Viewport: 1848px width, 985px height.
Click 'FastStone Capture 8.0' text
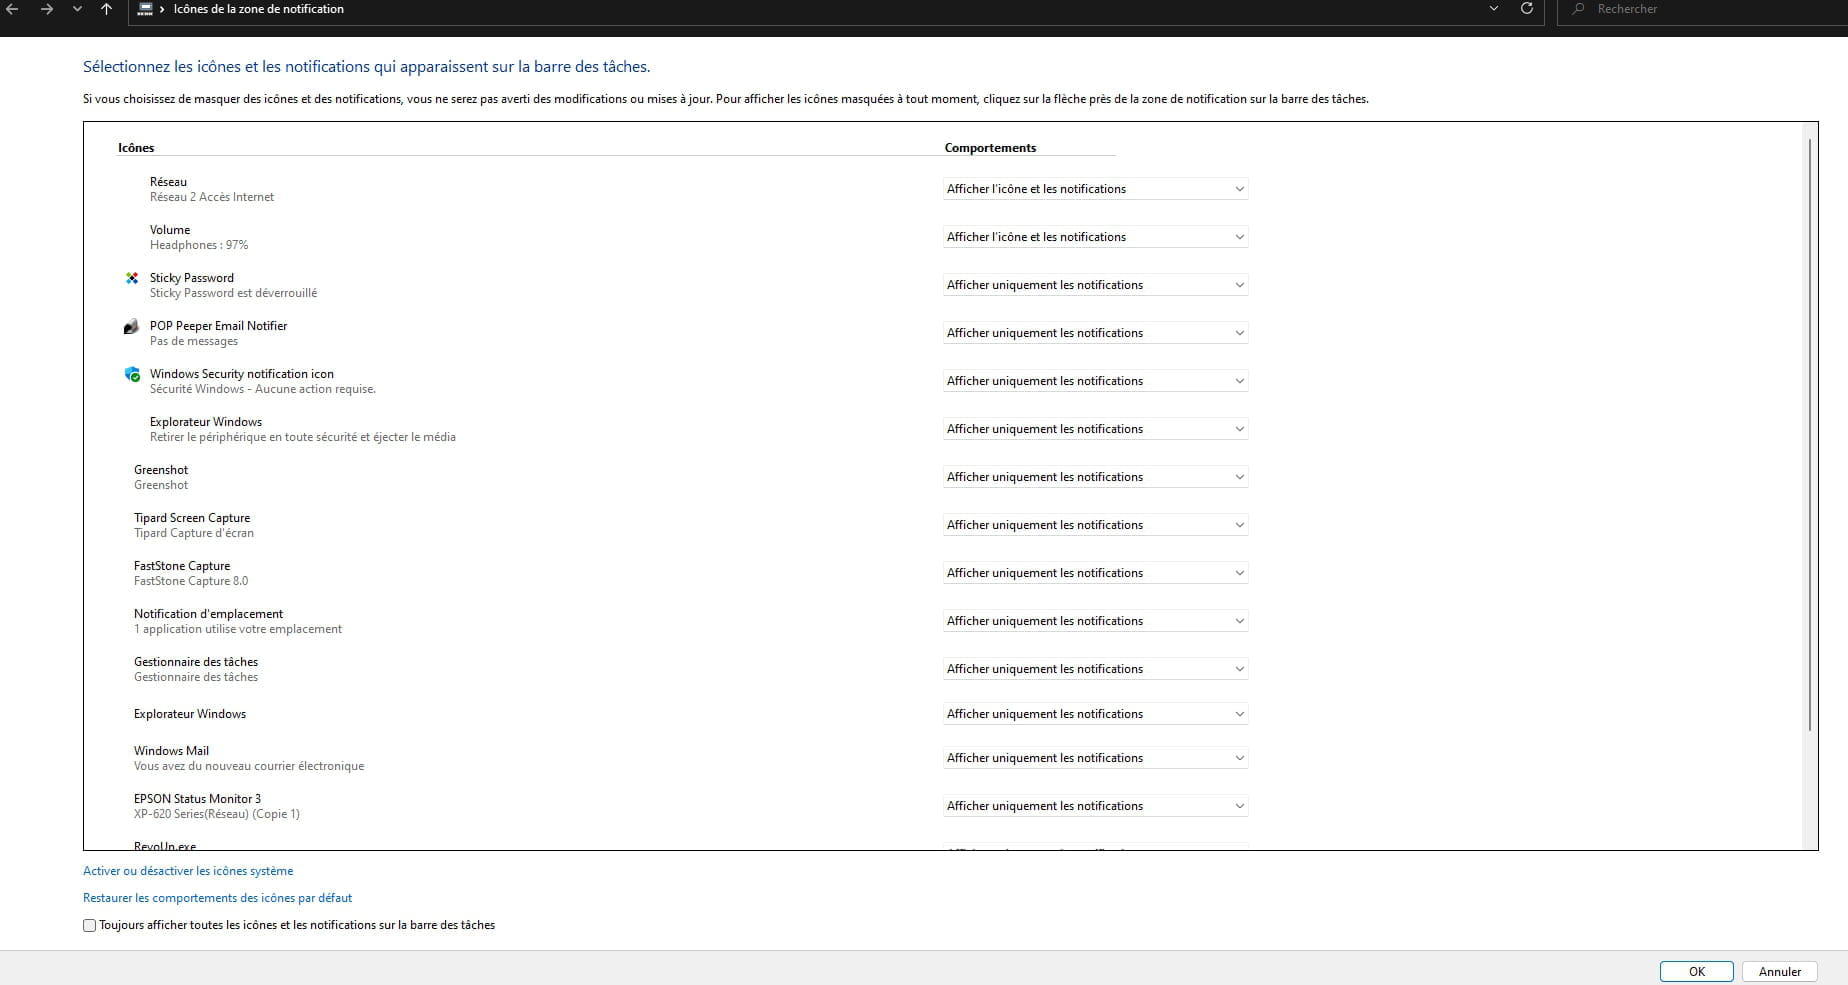tap(191, 581)
